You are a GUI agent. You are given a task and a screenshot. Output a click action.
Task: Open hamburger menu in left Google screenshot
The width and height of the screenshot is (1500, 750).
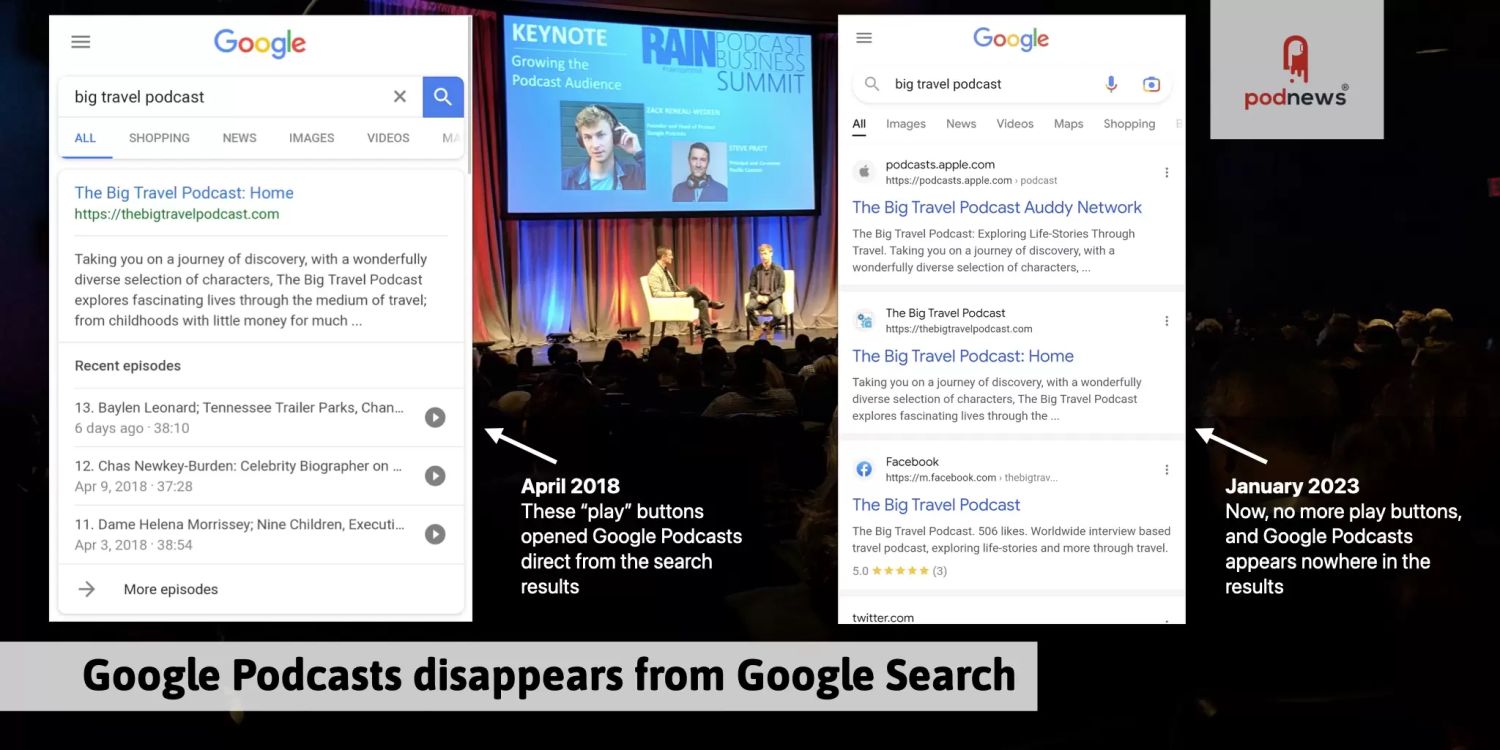pyautogui.click(x=81, y=42)
